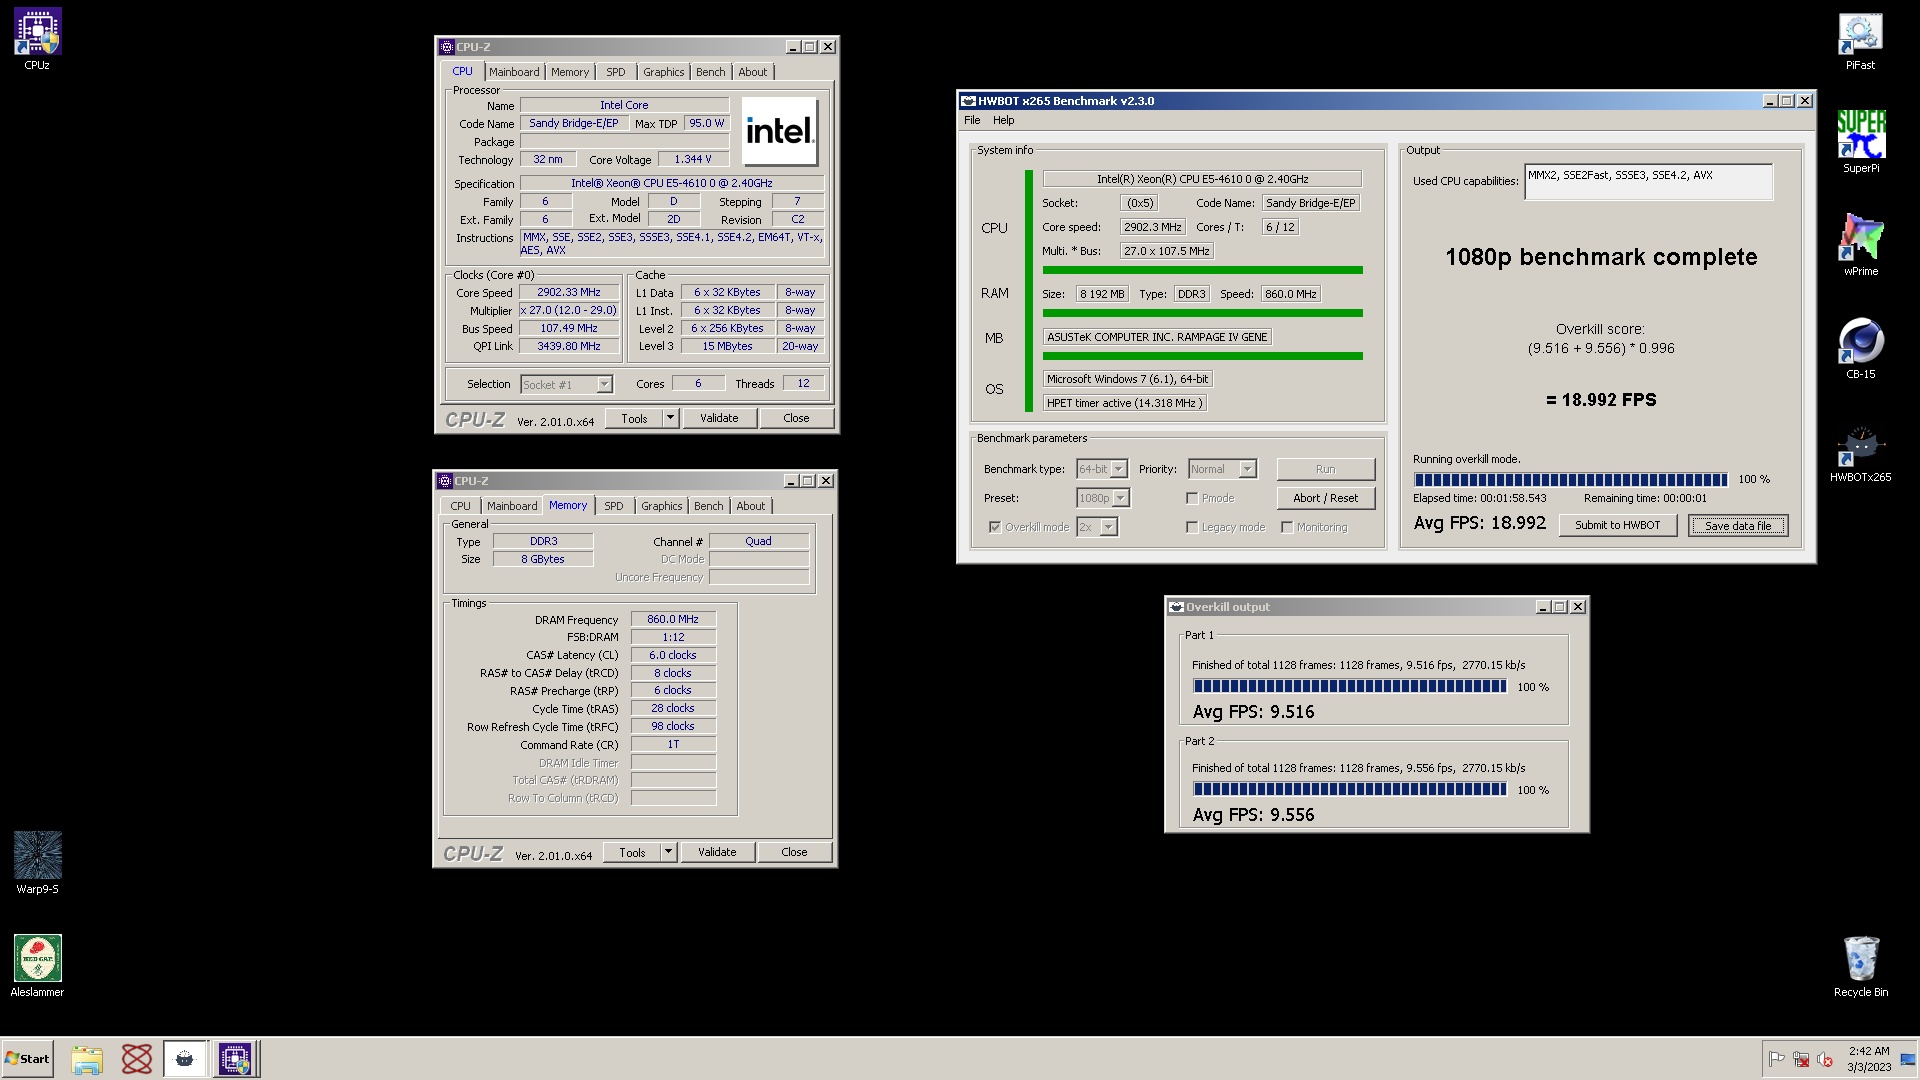Open the Warp9-S desktop icon

tap(37, 862)
